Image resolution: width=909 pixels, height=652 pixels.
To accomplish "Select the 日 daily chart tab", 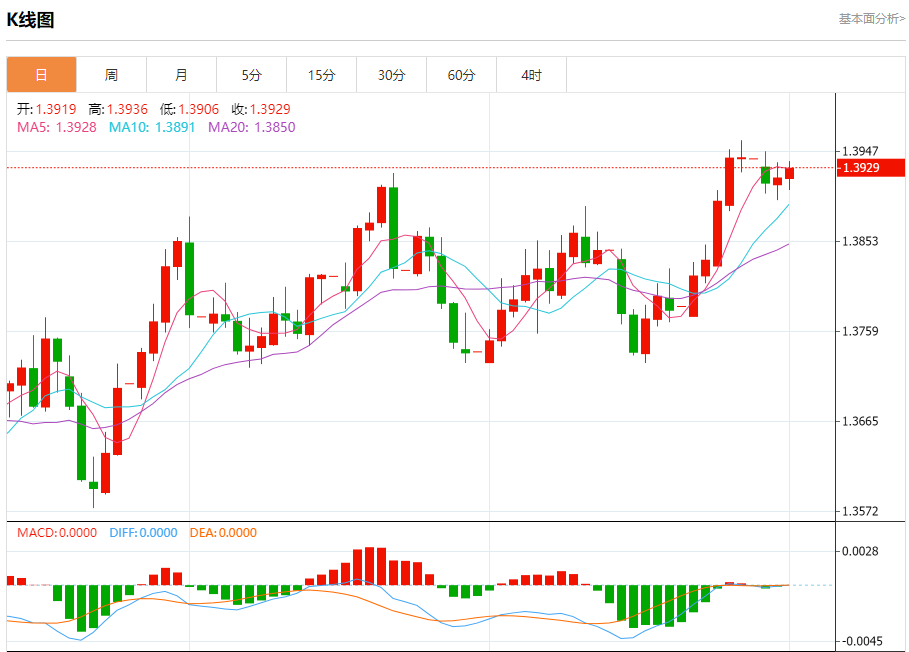I will (41, 75).
